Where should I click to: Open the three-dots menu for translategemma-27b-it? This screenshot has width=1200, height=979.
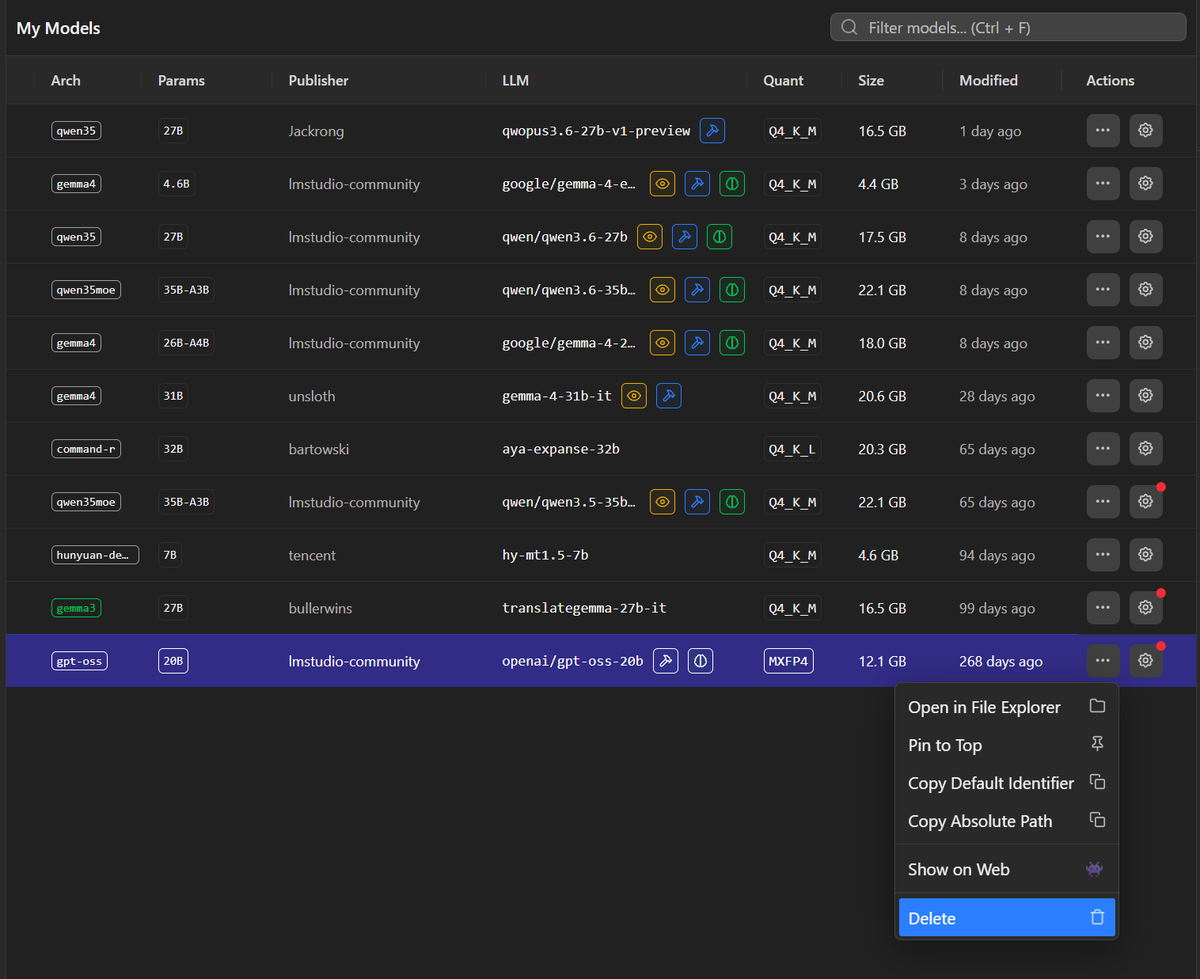(x=1103, y=608)
